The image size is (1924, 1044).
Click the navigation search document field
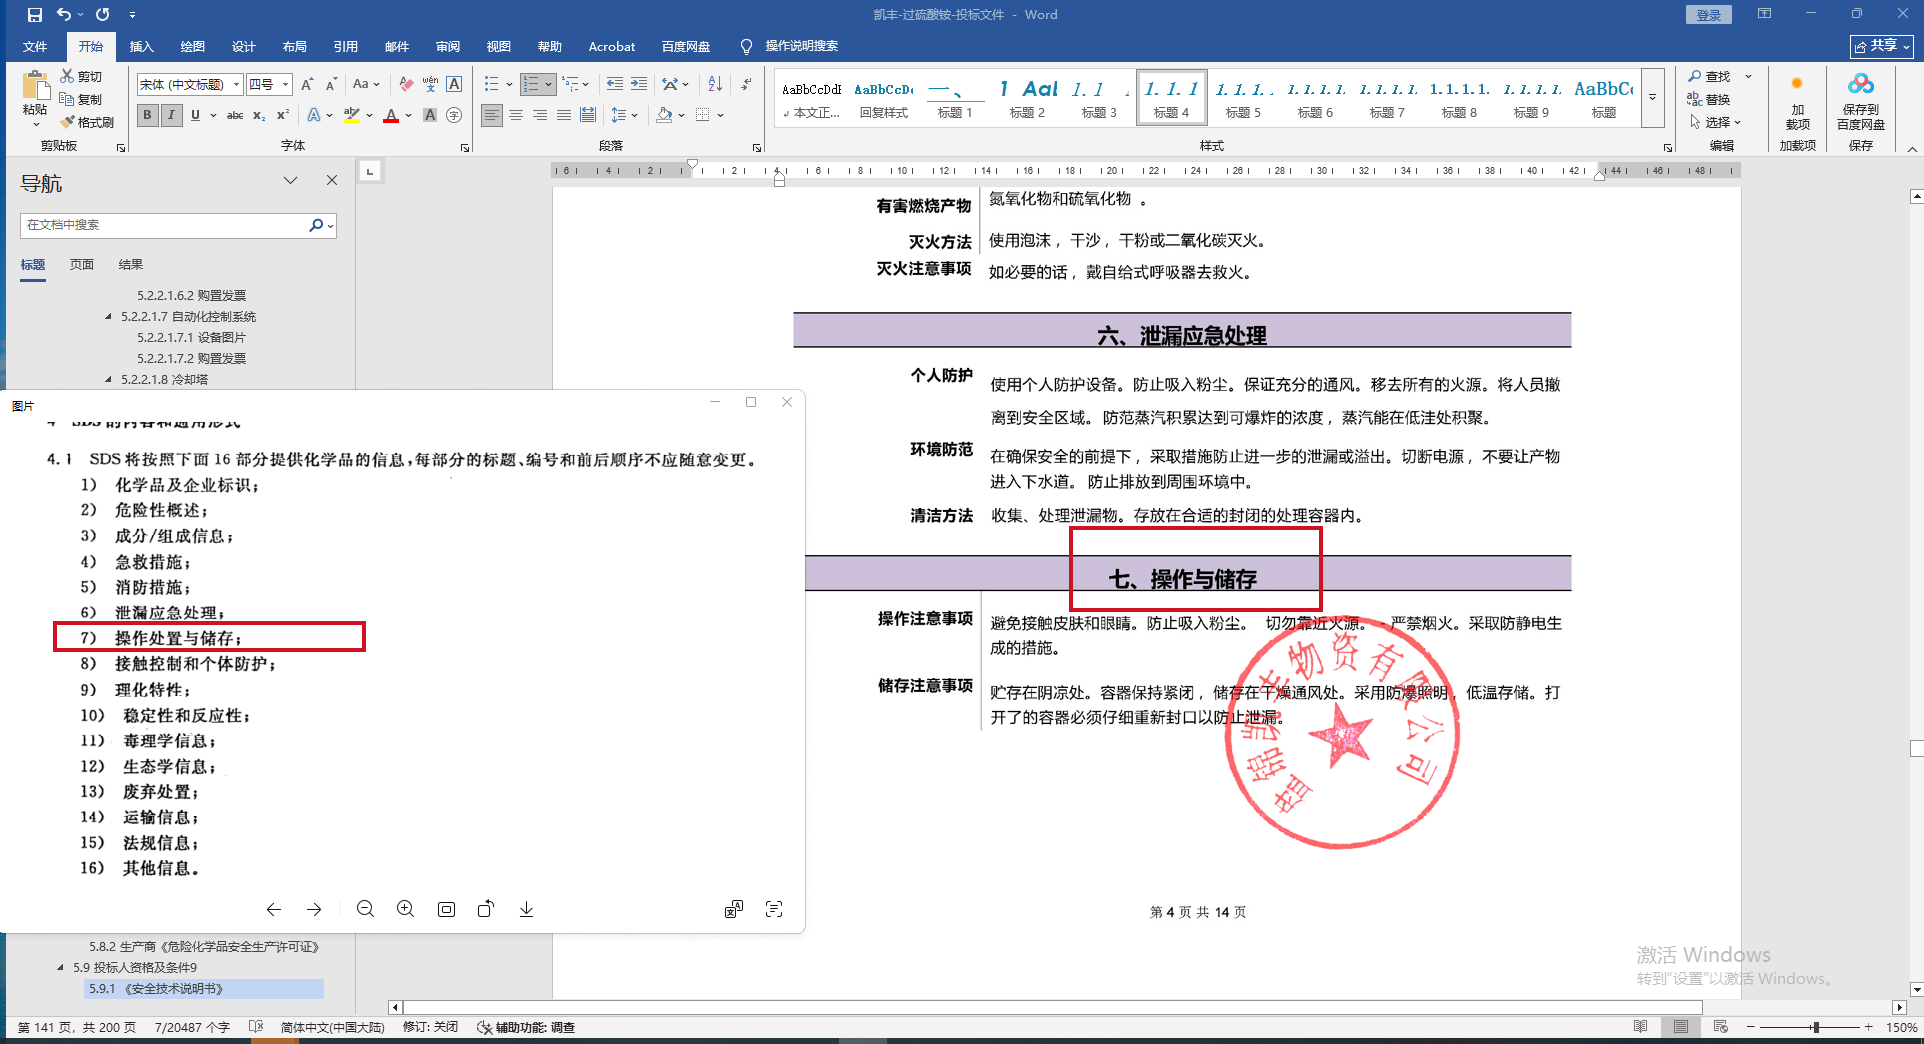pyautogui.click(x=165, y=225)
